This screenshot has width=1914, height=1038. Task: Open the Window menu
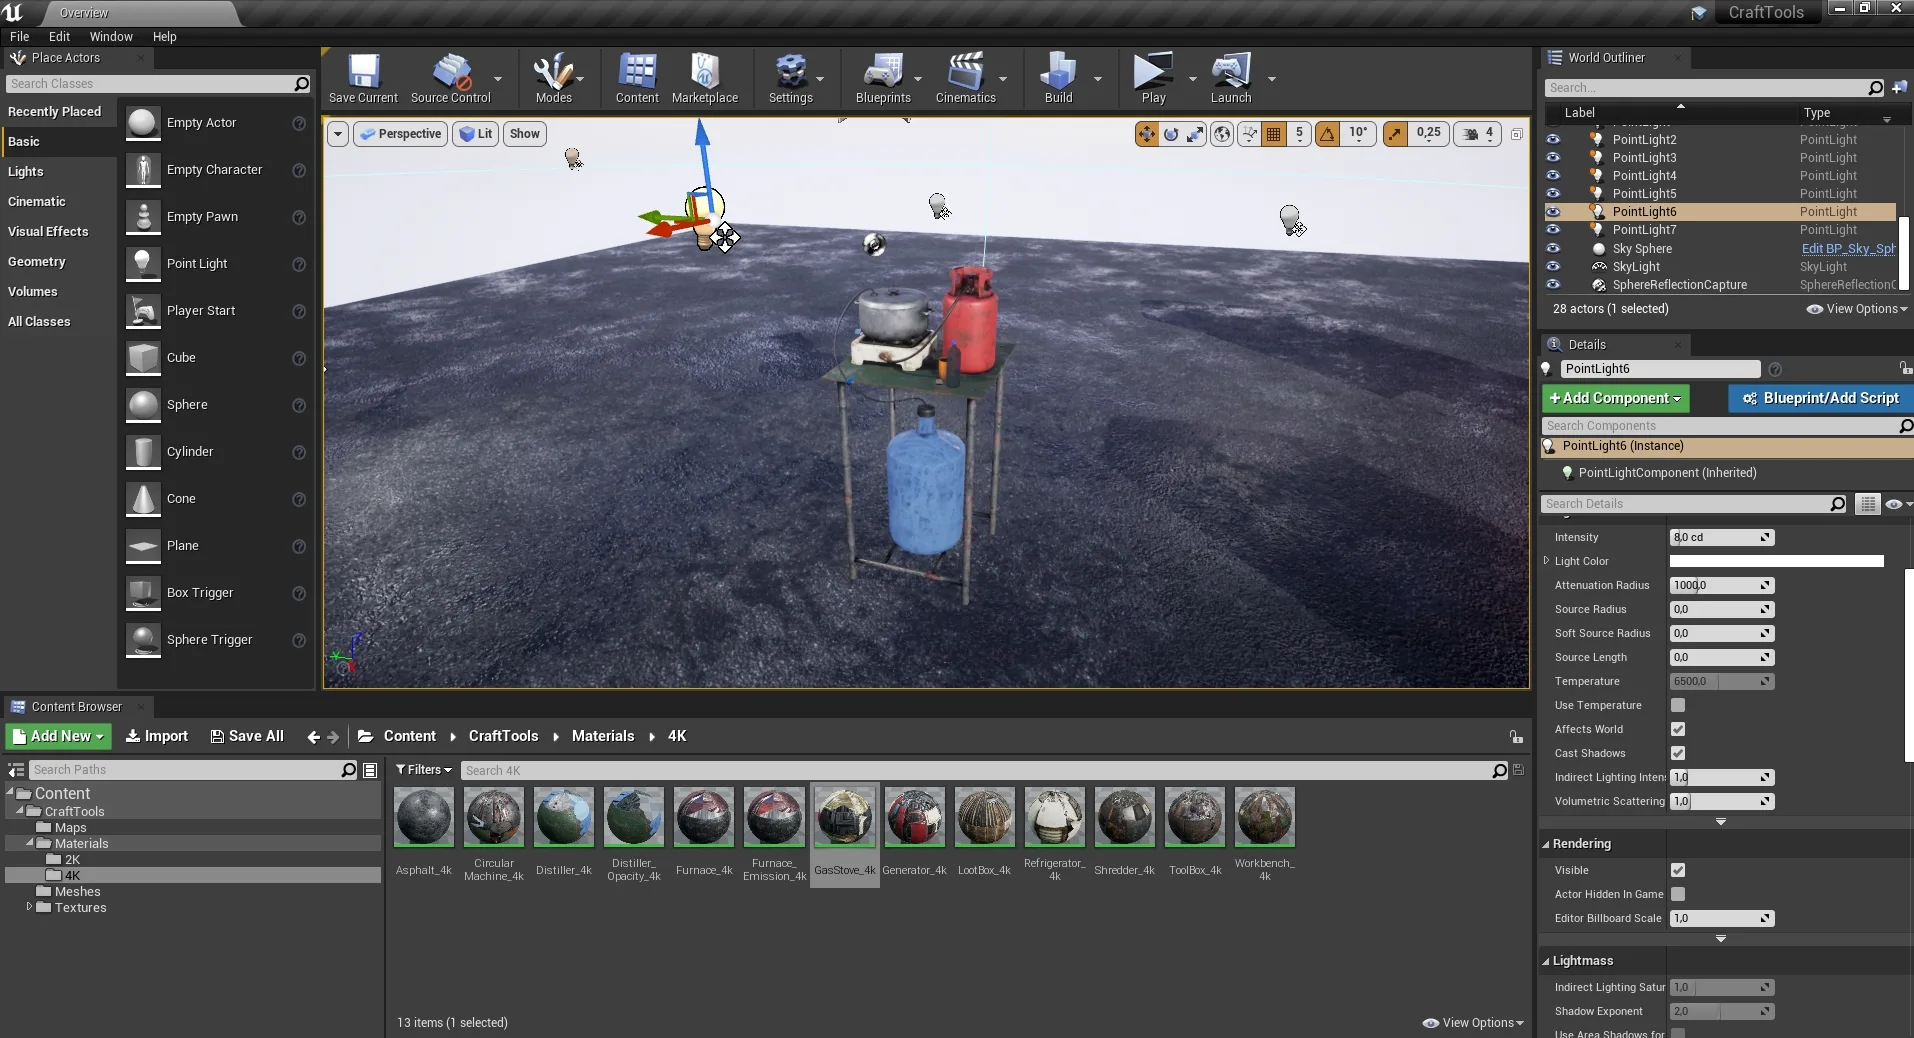(111, 37)
